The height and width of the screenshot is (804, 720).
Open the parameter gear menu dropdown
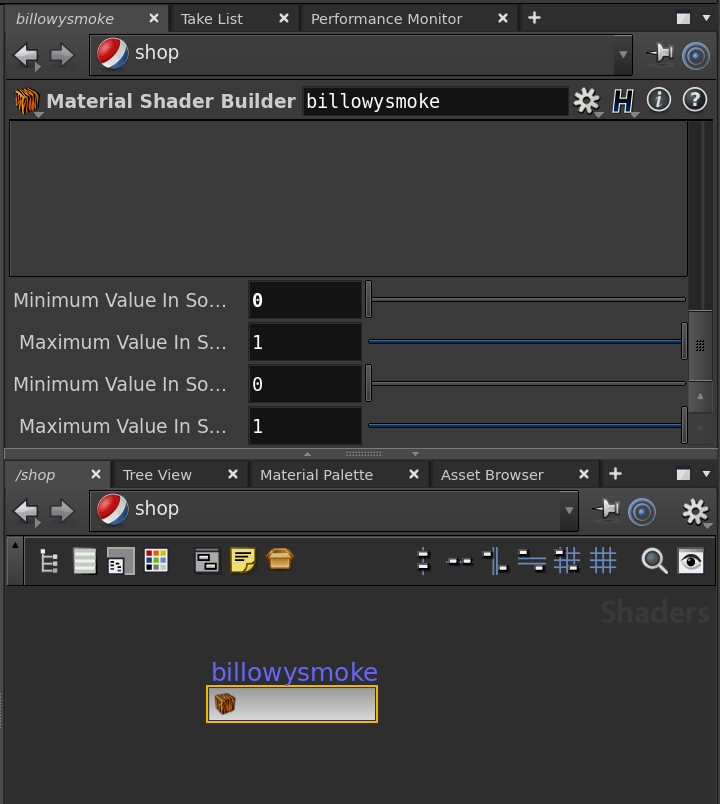pos(586,101)
